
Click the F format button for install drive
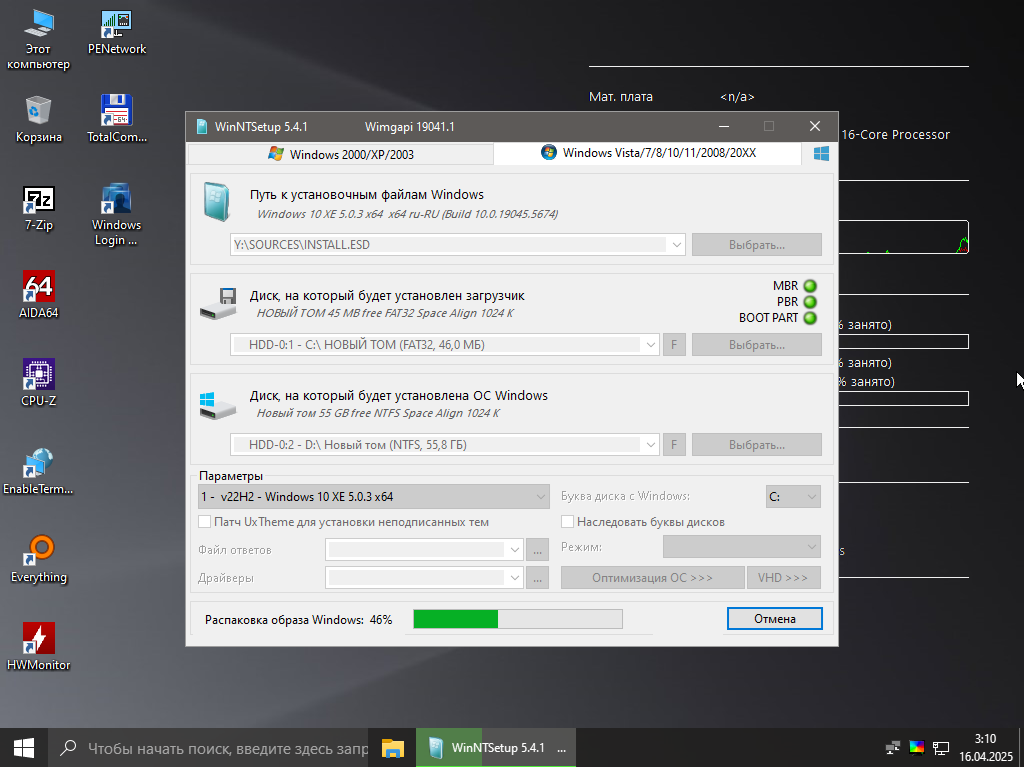[x=674, y=445]
